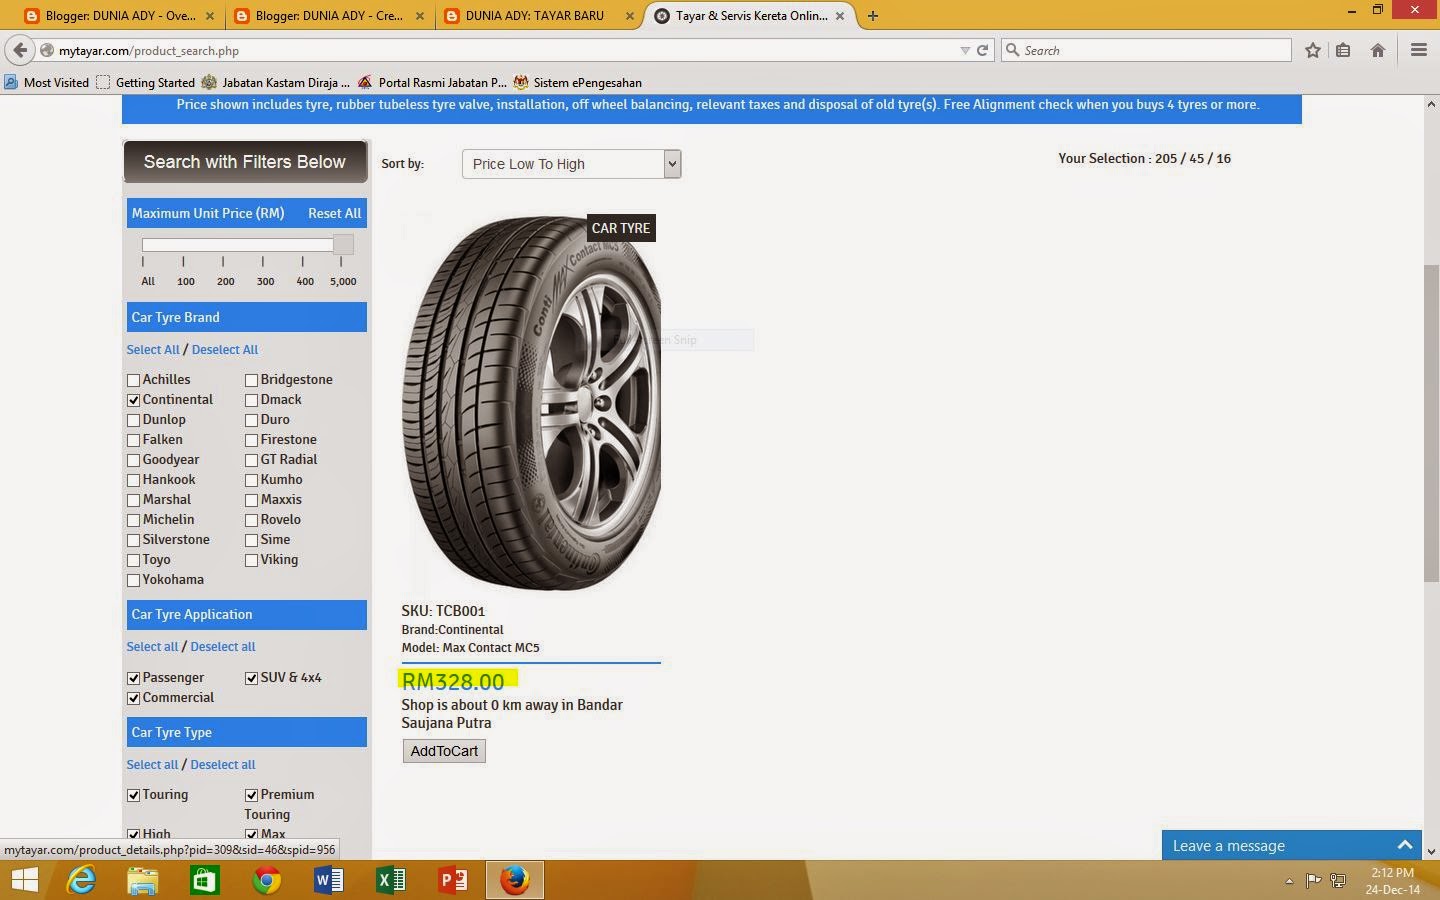Open Microsoft Word from the taskbar
The width and height of the screenshot is (1440, 900).
328,880
